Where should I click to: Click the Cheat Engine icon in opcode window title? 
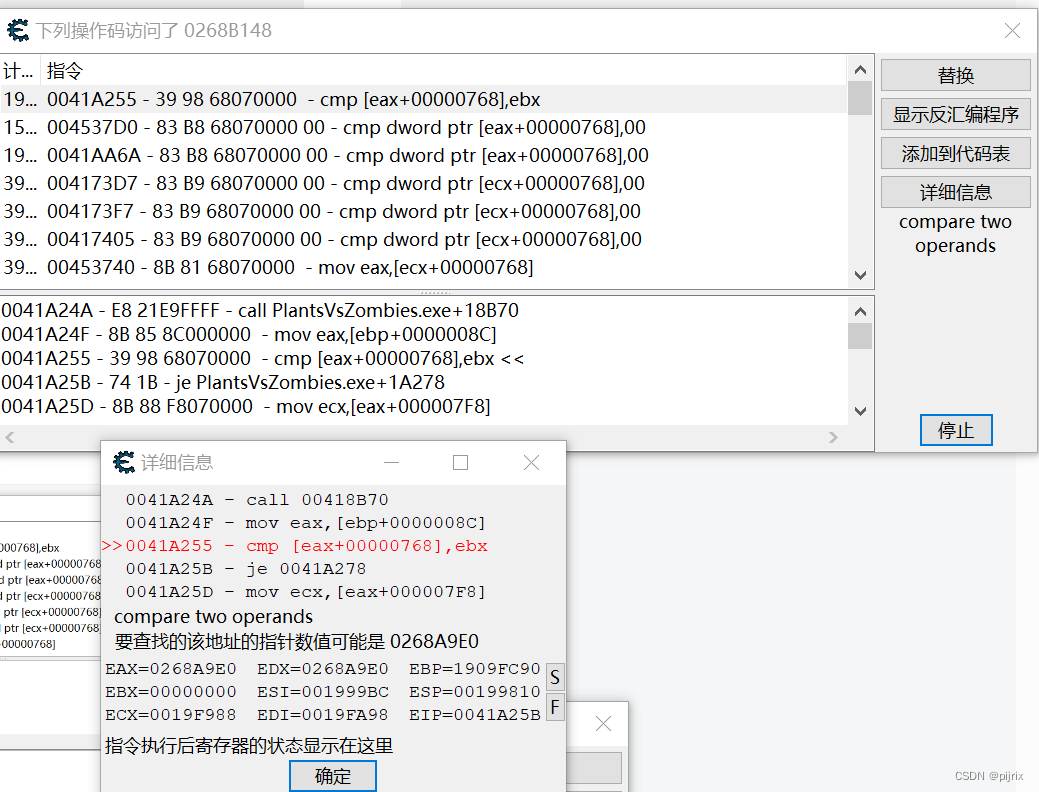(x=18, y=30)
